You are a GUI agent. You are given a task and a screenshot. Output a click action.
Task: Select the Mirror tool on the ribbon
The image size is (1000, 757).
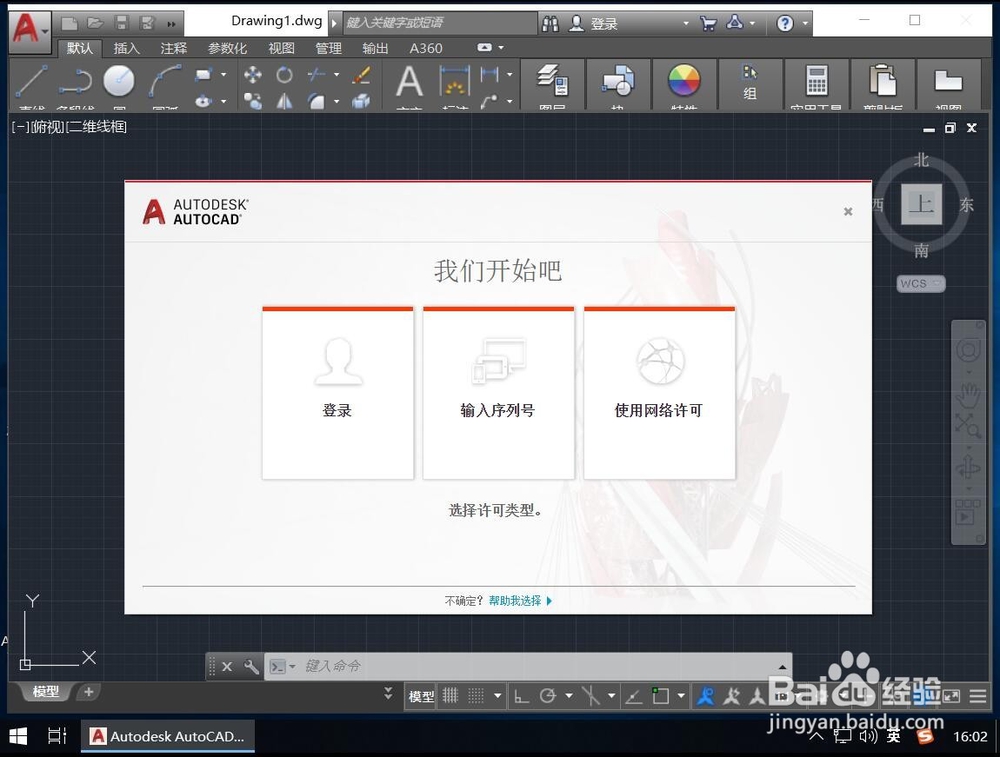tap(283, 101)
